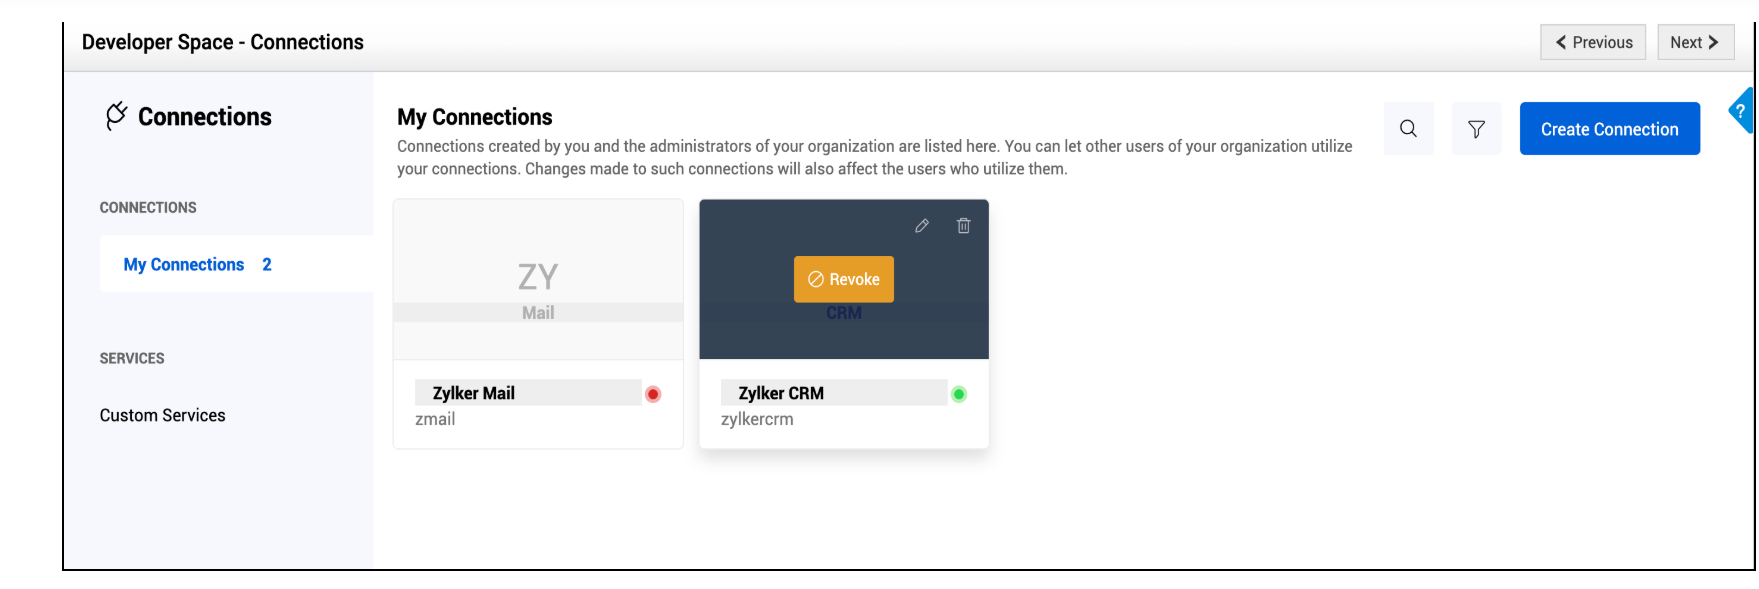Go to the Next page

[x=1695, y=42]
